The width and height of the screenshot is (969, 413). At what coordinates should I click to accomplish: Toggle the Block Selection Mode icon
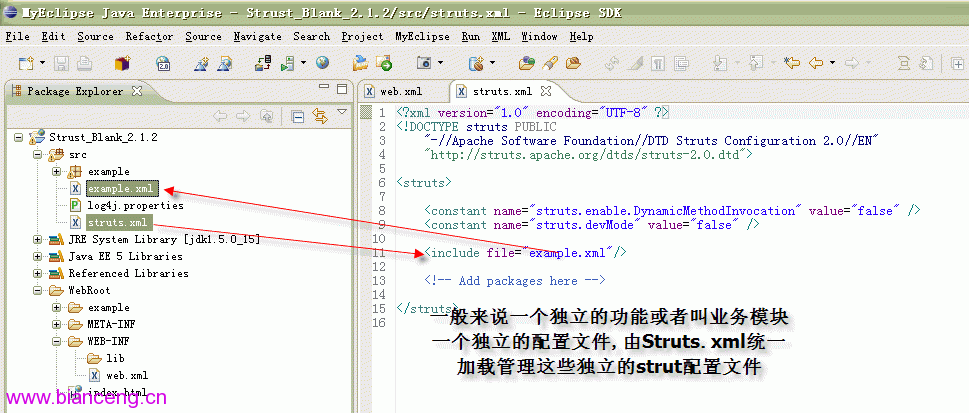682,63
